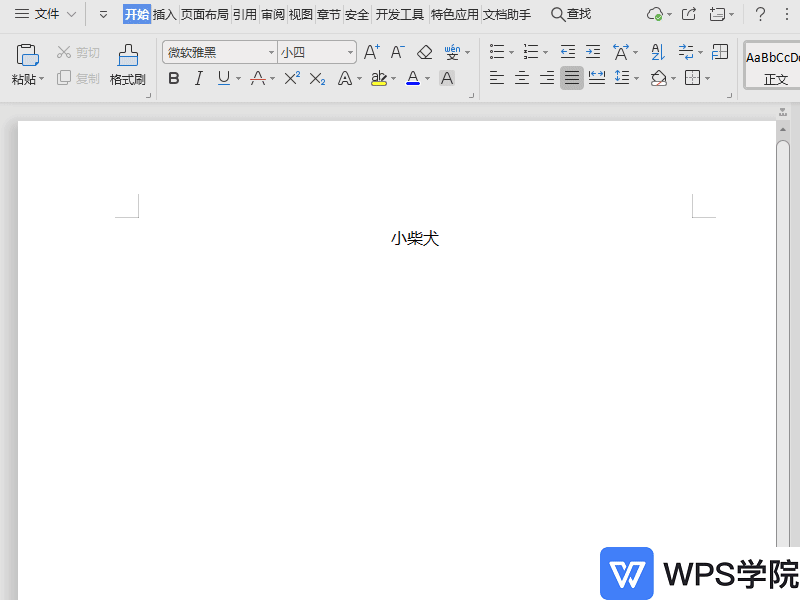Pick a font color with the blue A
800x600 pixels.
[413, 78]
